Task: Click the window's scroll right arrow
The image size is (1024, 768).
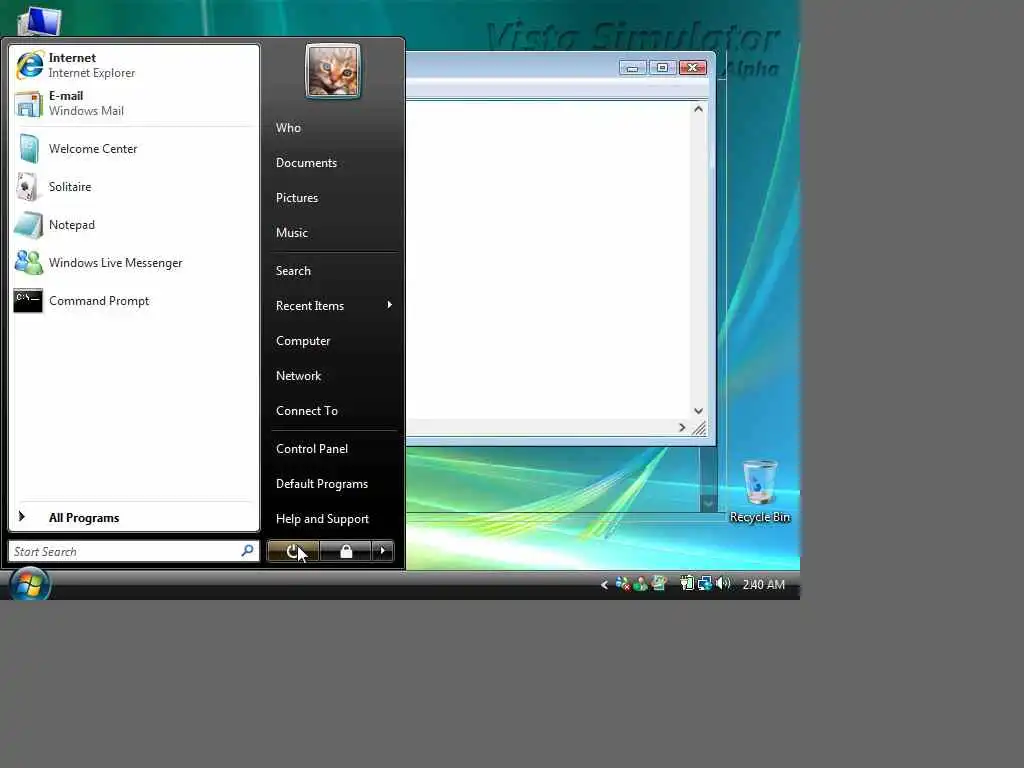Action: coord(682,428)
